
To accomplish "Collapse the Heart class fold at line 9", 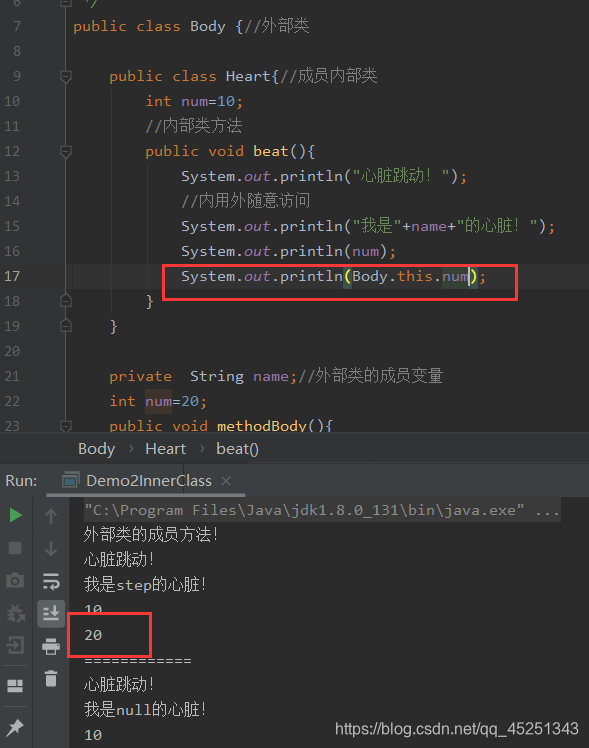I will (x=66, y=76).
